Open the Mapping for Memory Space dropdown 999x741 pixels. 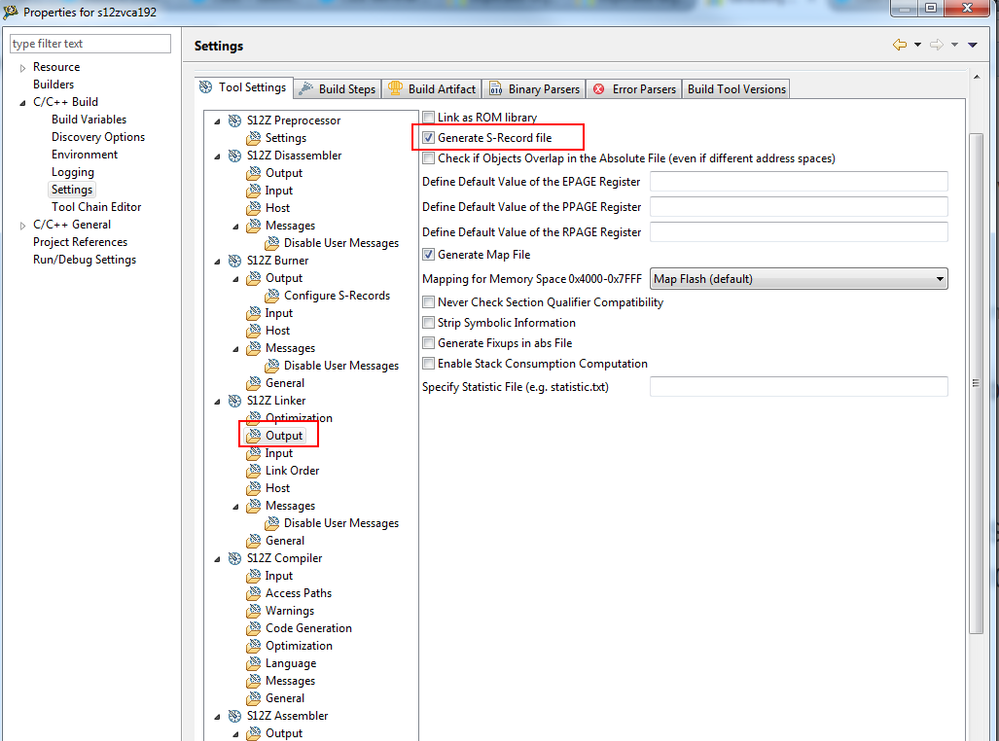point(798,279)
